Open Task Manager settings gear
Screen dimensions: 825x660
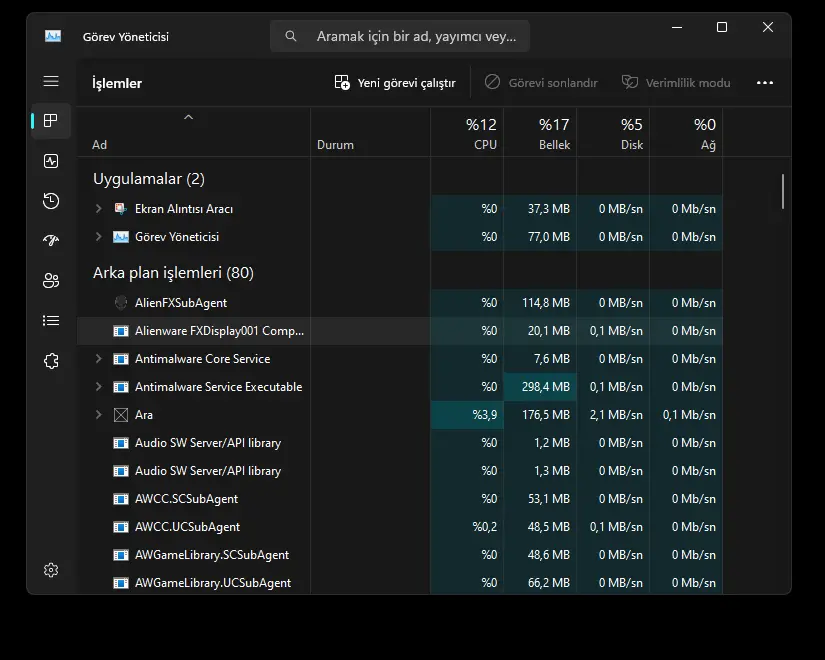(51, 570)
